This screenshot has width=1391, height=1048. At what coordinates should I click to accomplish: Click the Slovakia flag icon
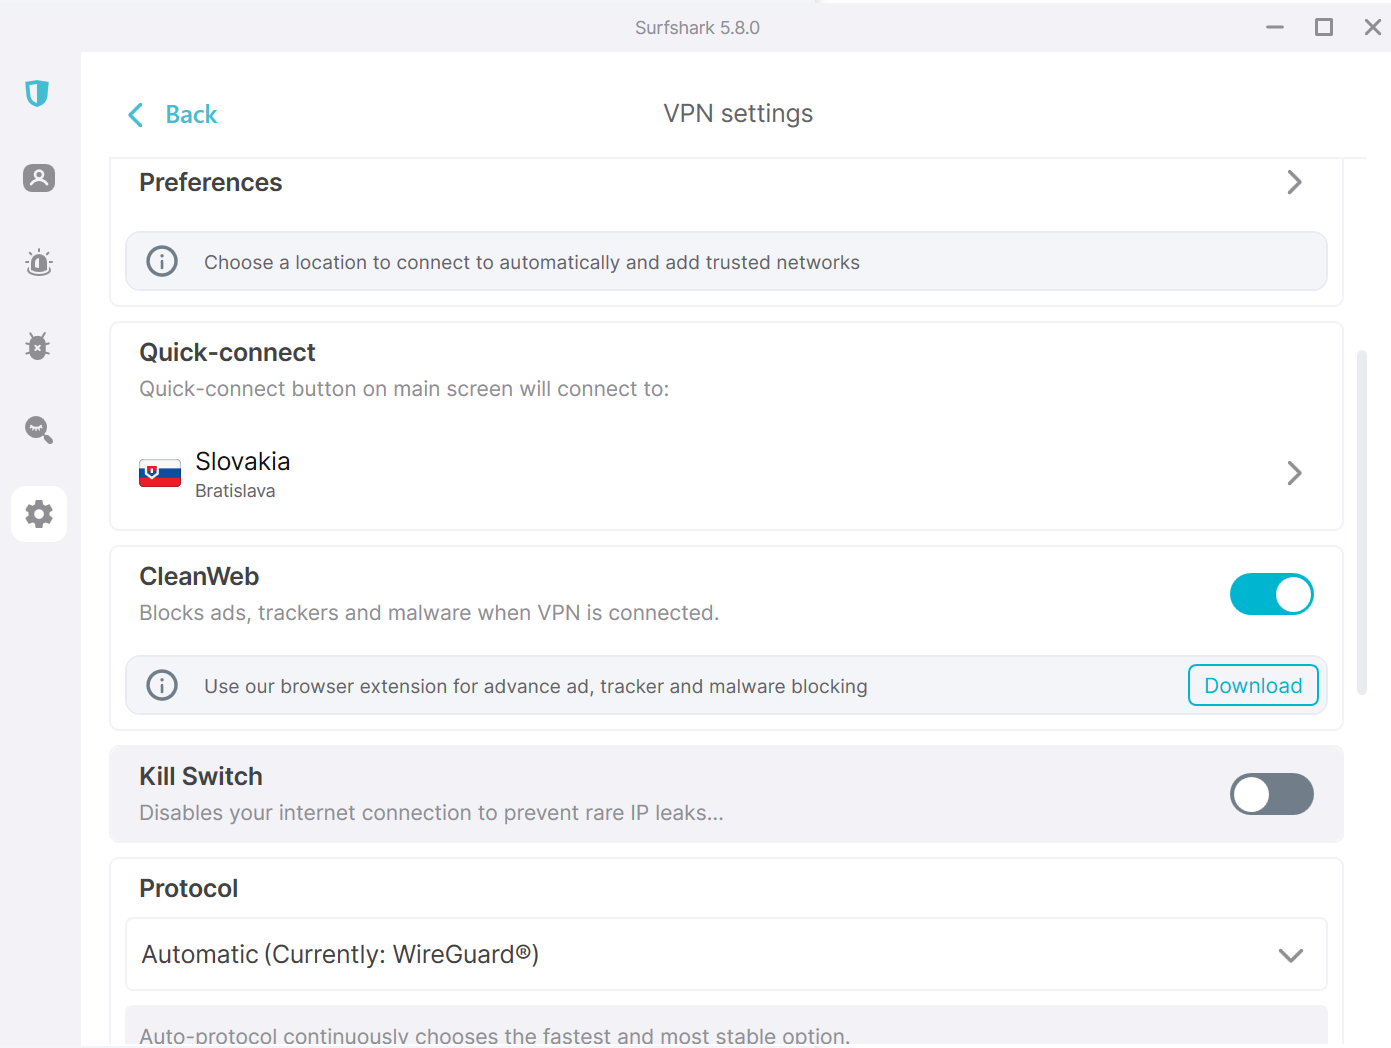[x=160, y=473]
